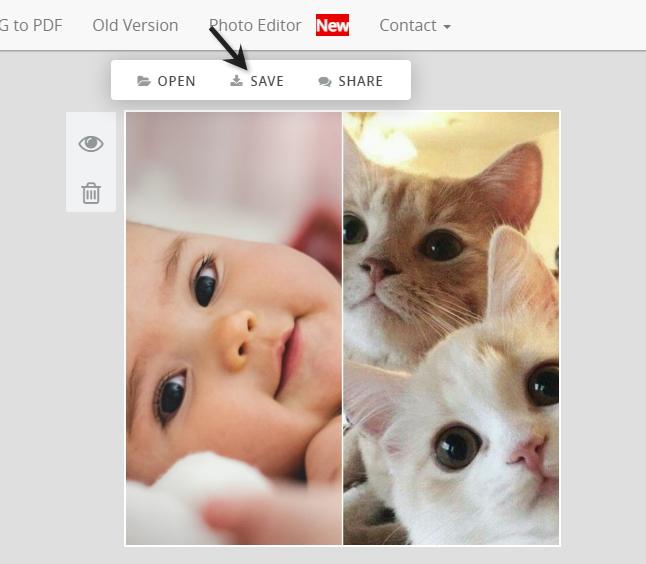Open the Contact dropdown menu
Screen dimensions: 646x564
click(408, 25)
